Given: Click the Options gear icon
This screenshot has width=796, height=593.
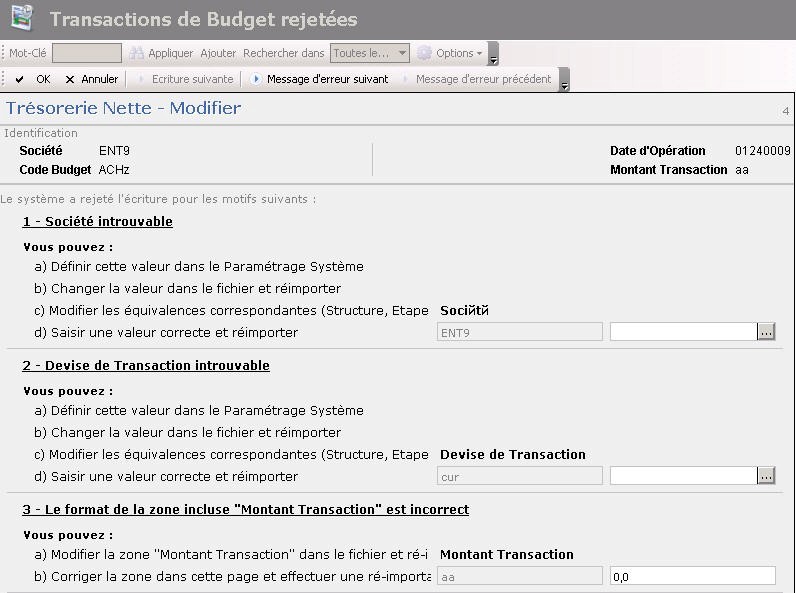Looking at the screenshot, I should click(424, 53).
